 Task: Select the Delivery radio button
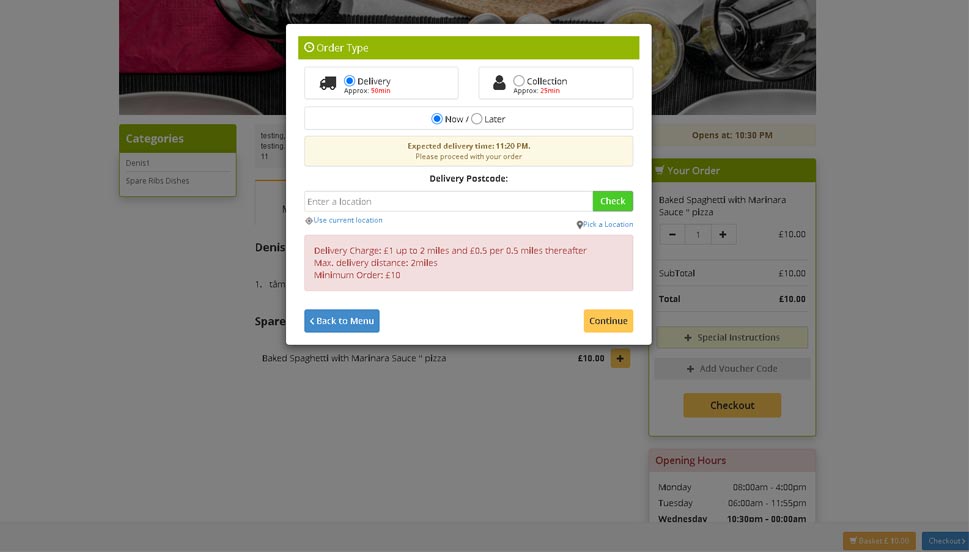point(349,80)
